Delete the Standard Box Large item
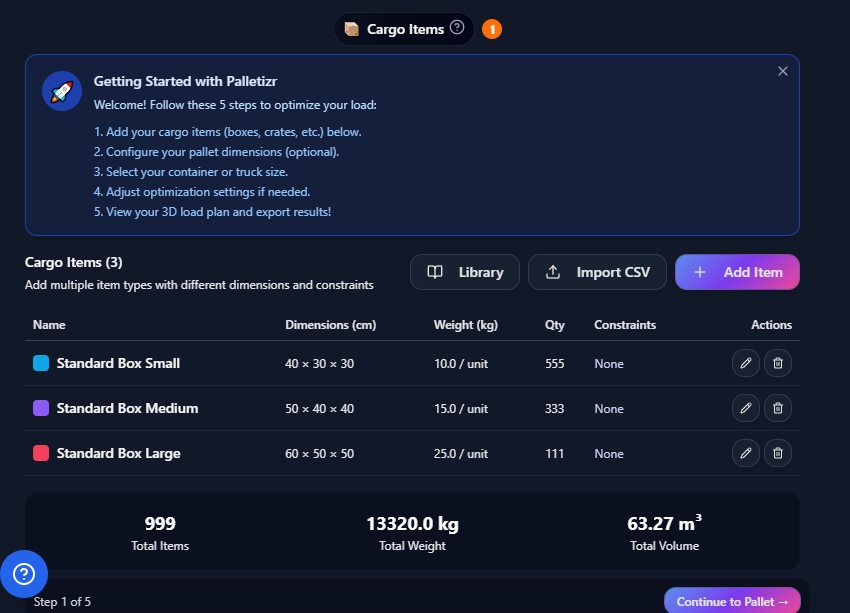 pyautogui.click(x=778, y=453)
